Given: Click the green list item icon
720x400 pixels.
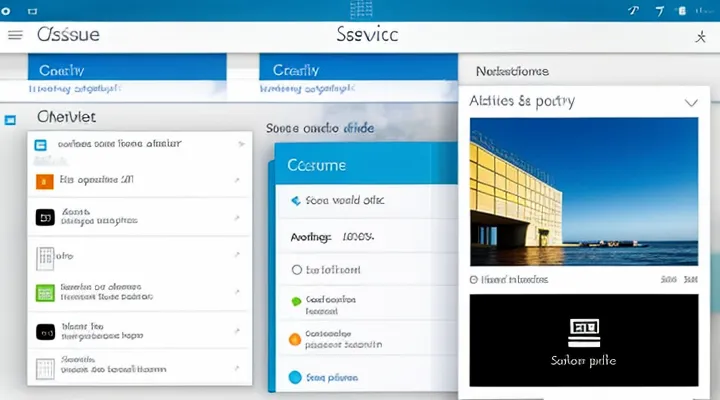Looking at the screenshot, I should click(44, 293).
